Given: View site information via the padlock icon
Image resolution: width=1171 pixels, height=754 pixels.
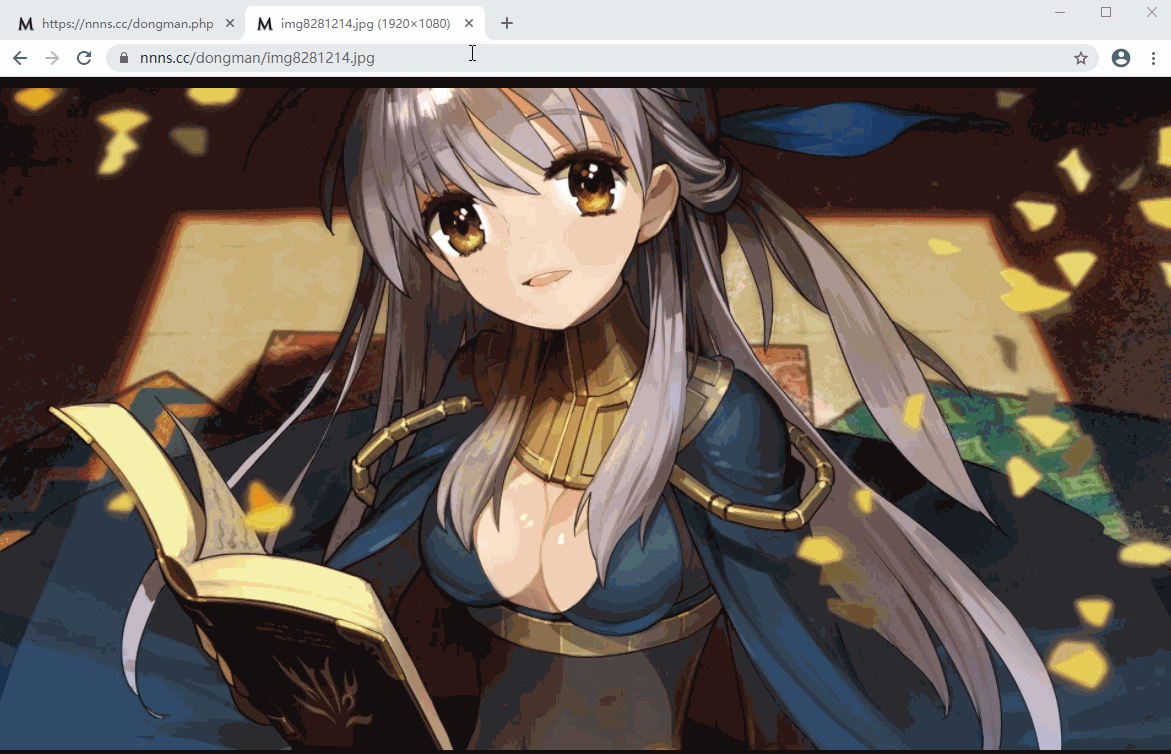Looking at the screenshot, I should 124,58.
